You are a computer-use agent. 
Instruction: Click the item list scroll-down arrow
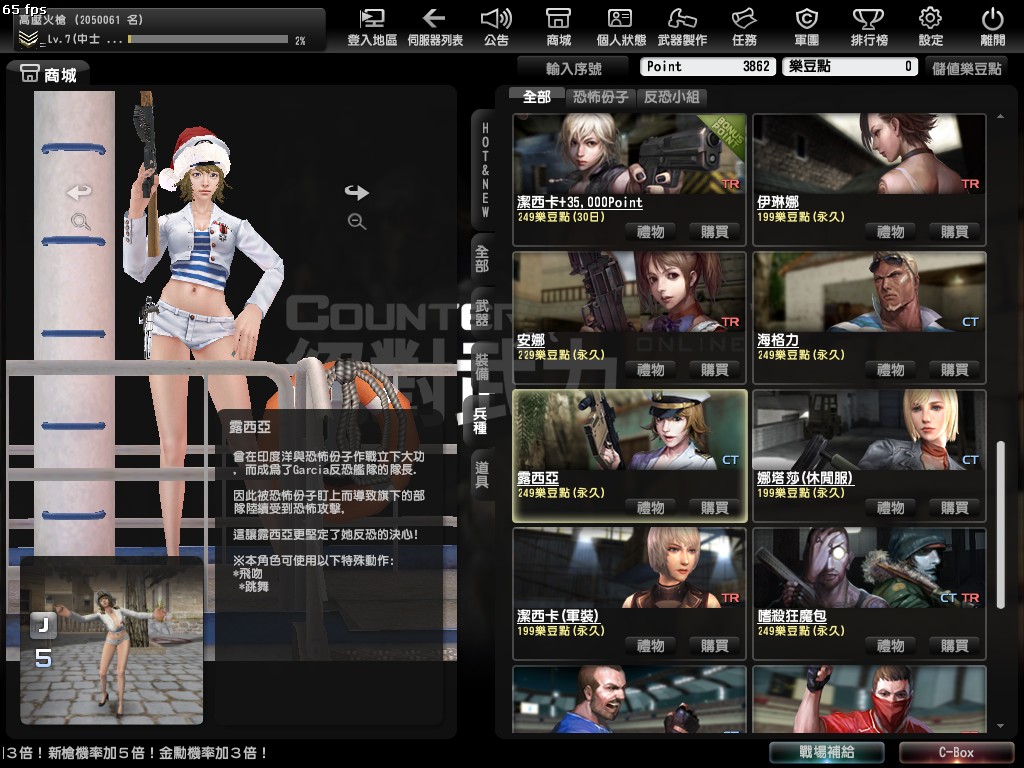(x=1000, y=726)
